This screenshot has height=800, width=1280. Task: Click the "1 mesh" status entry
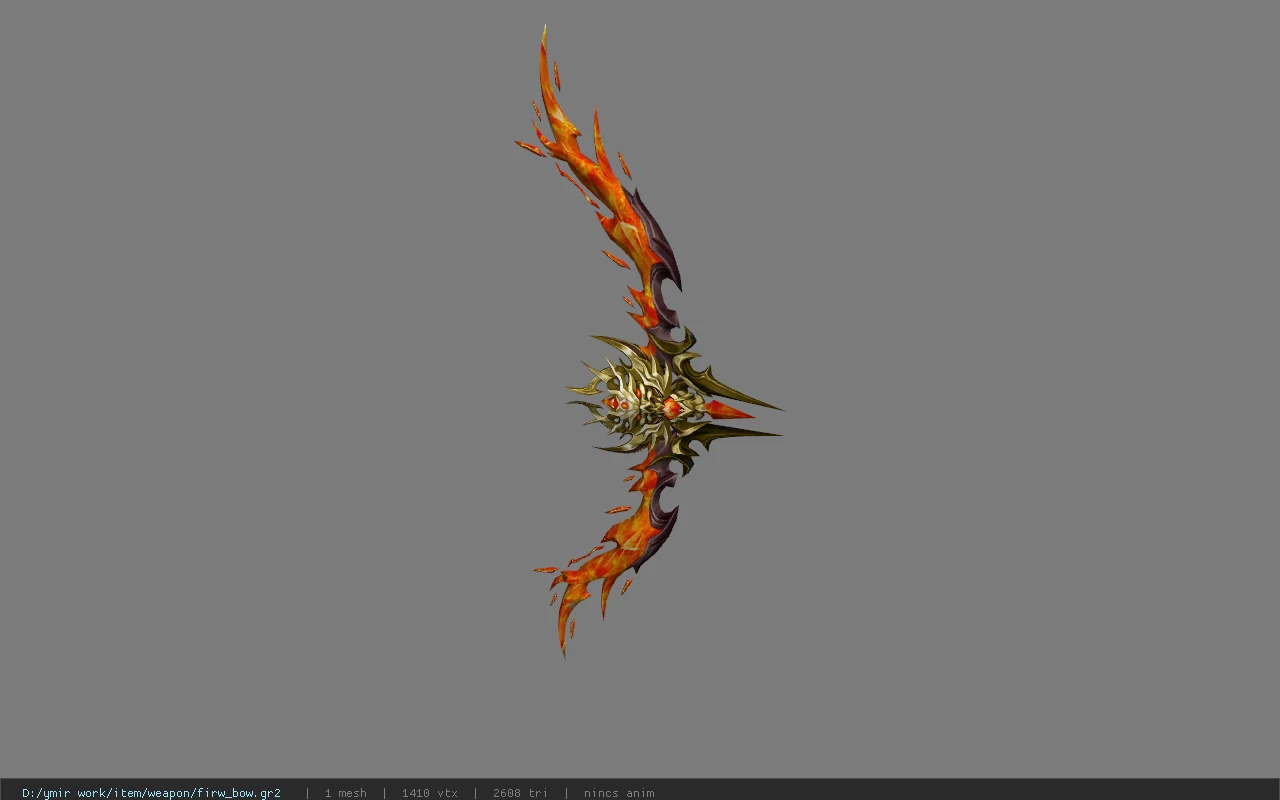pos(345,793)
